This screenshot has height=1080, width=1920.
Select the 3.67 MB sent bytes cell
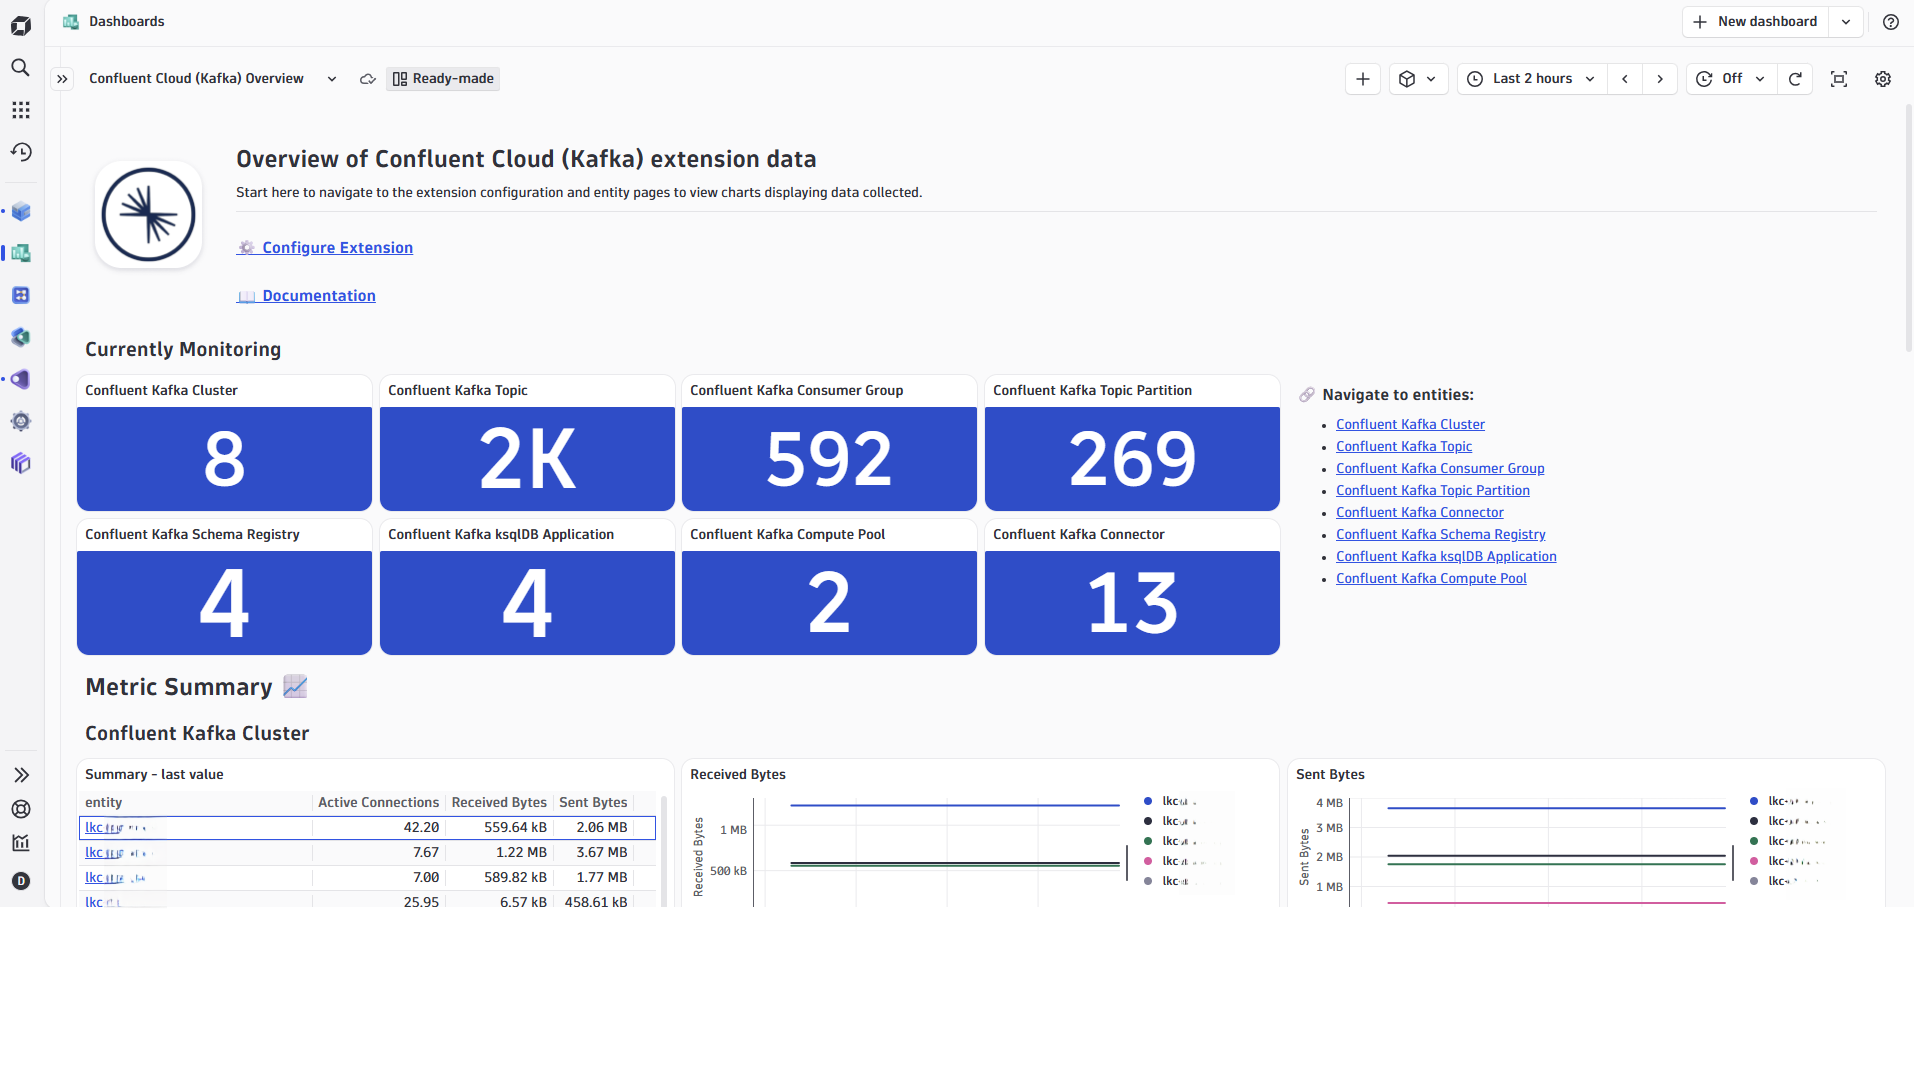(x=593, y=853)
